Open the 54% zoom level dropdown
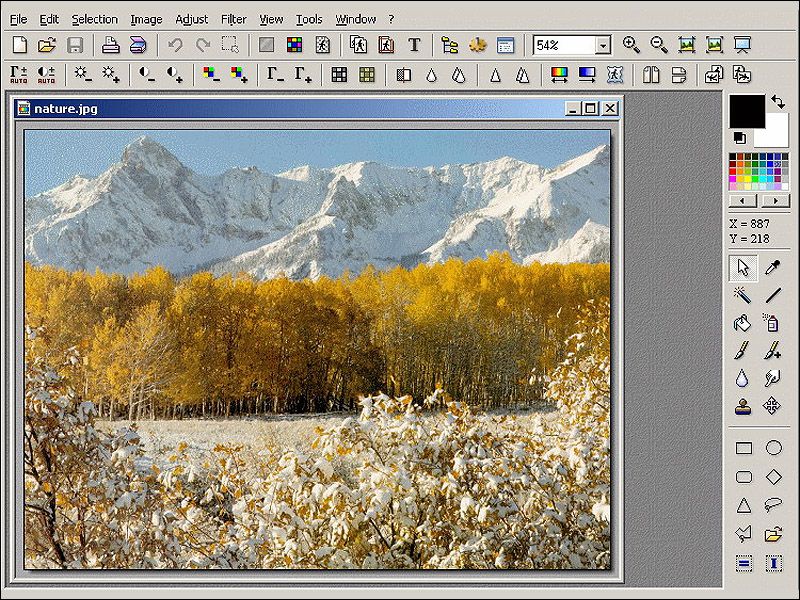 coord(602,45)
